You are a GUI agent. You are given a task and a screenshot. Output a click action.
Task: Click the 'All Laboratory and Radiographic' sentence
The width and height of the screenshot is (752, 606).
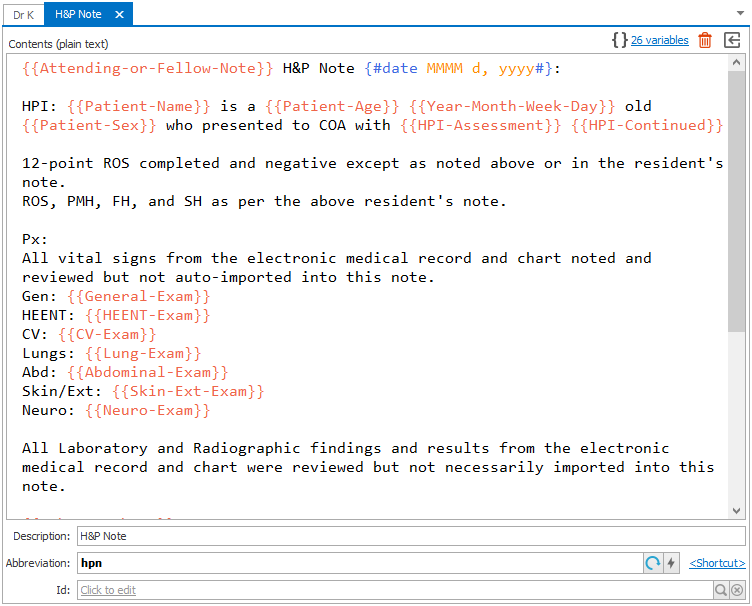(x=368, y=467)
